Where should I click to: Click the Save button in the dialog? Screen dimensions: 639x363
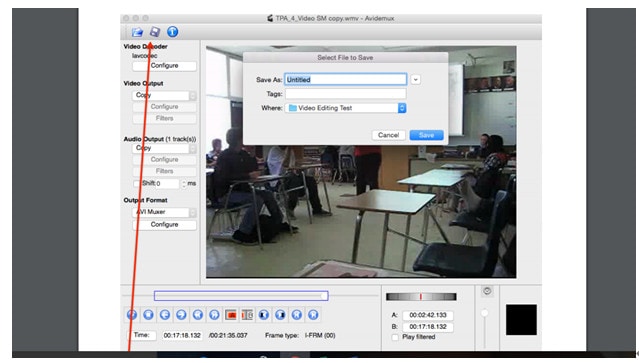(426, 135)
